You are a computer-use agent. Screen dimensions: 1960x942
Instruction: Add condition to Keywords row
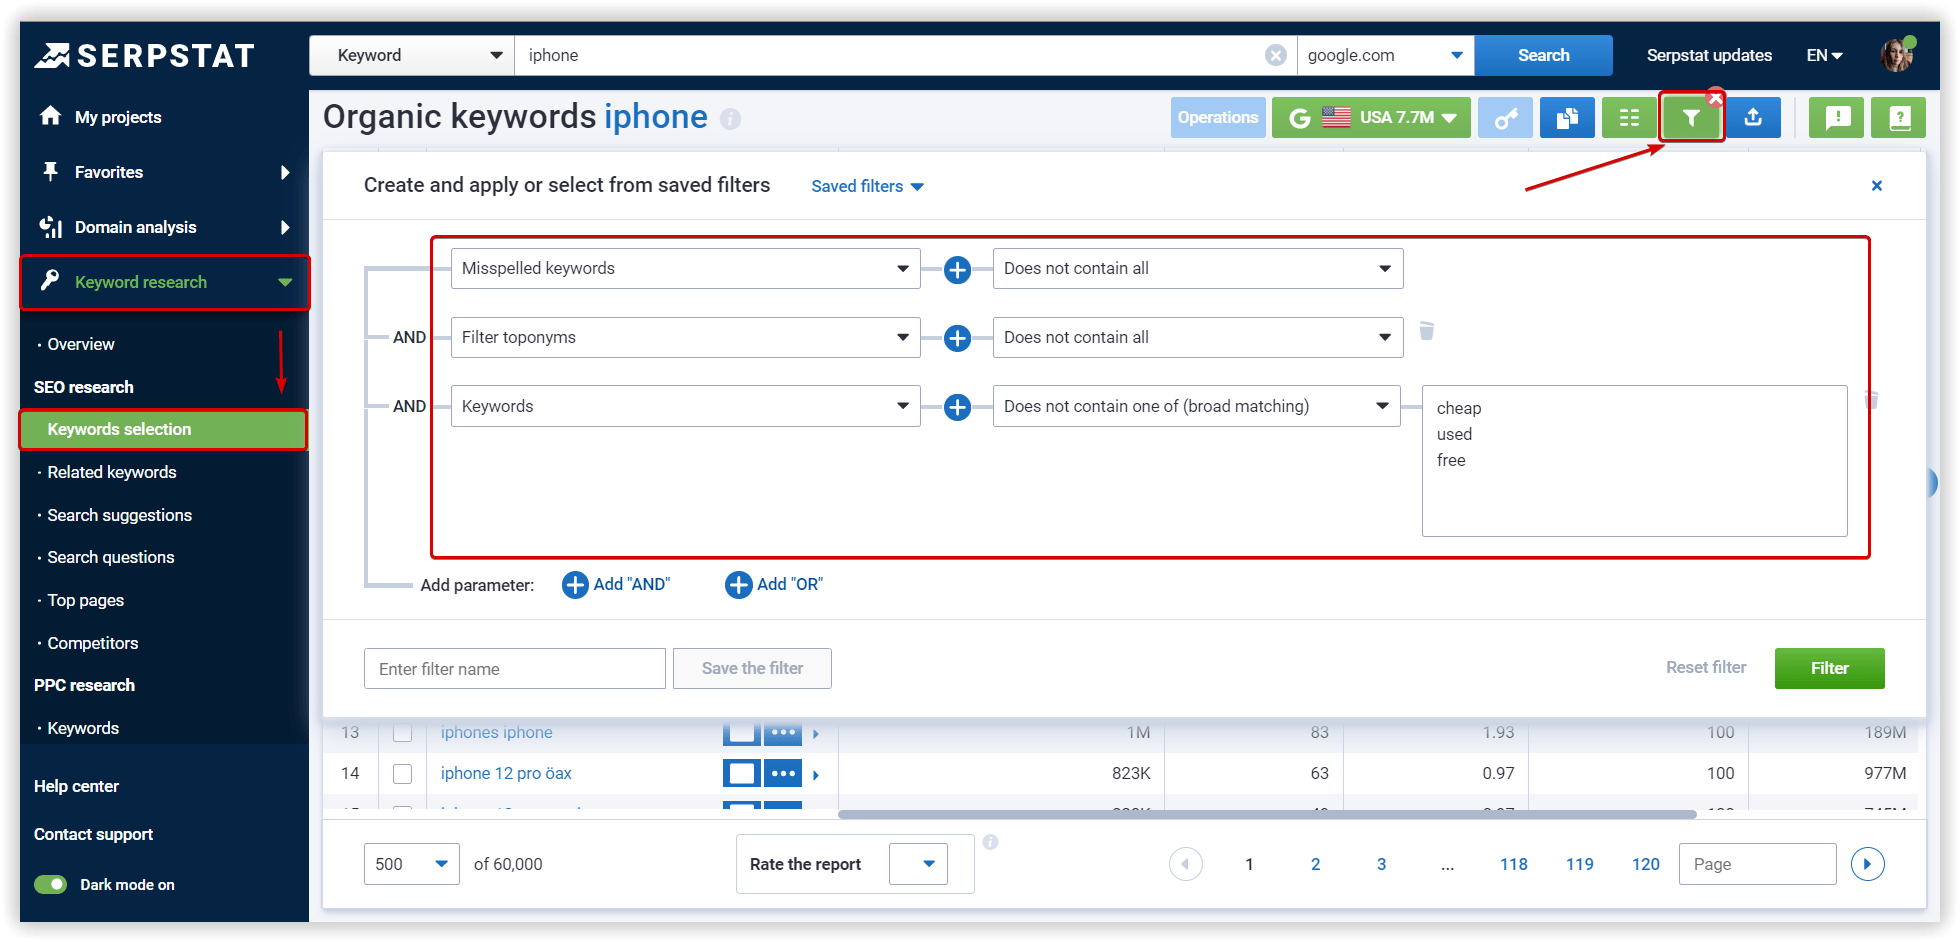pyautogui.click(x=957, y=407)
